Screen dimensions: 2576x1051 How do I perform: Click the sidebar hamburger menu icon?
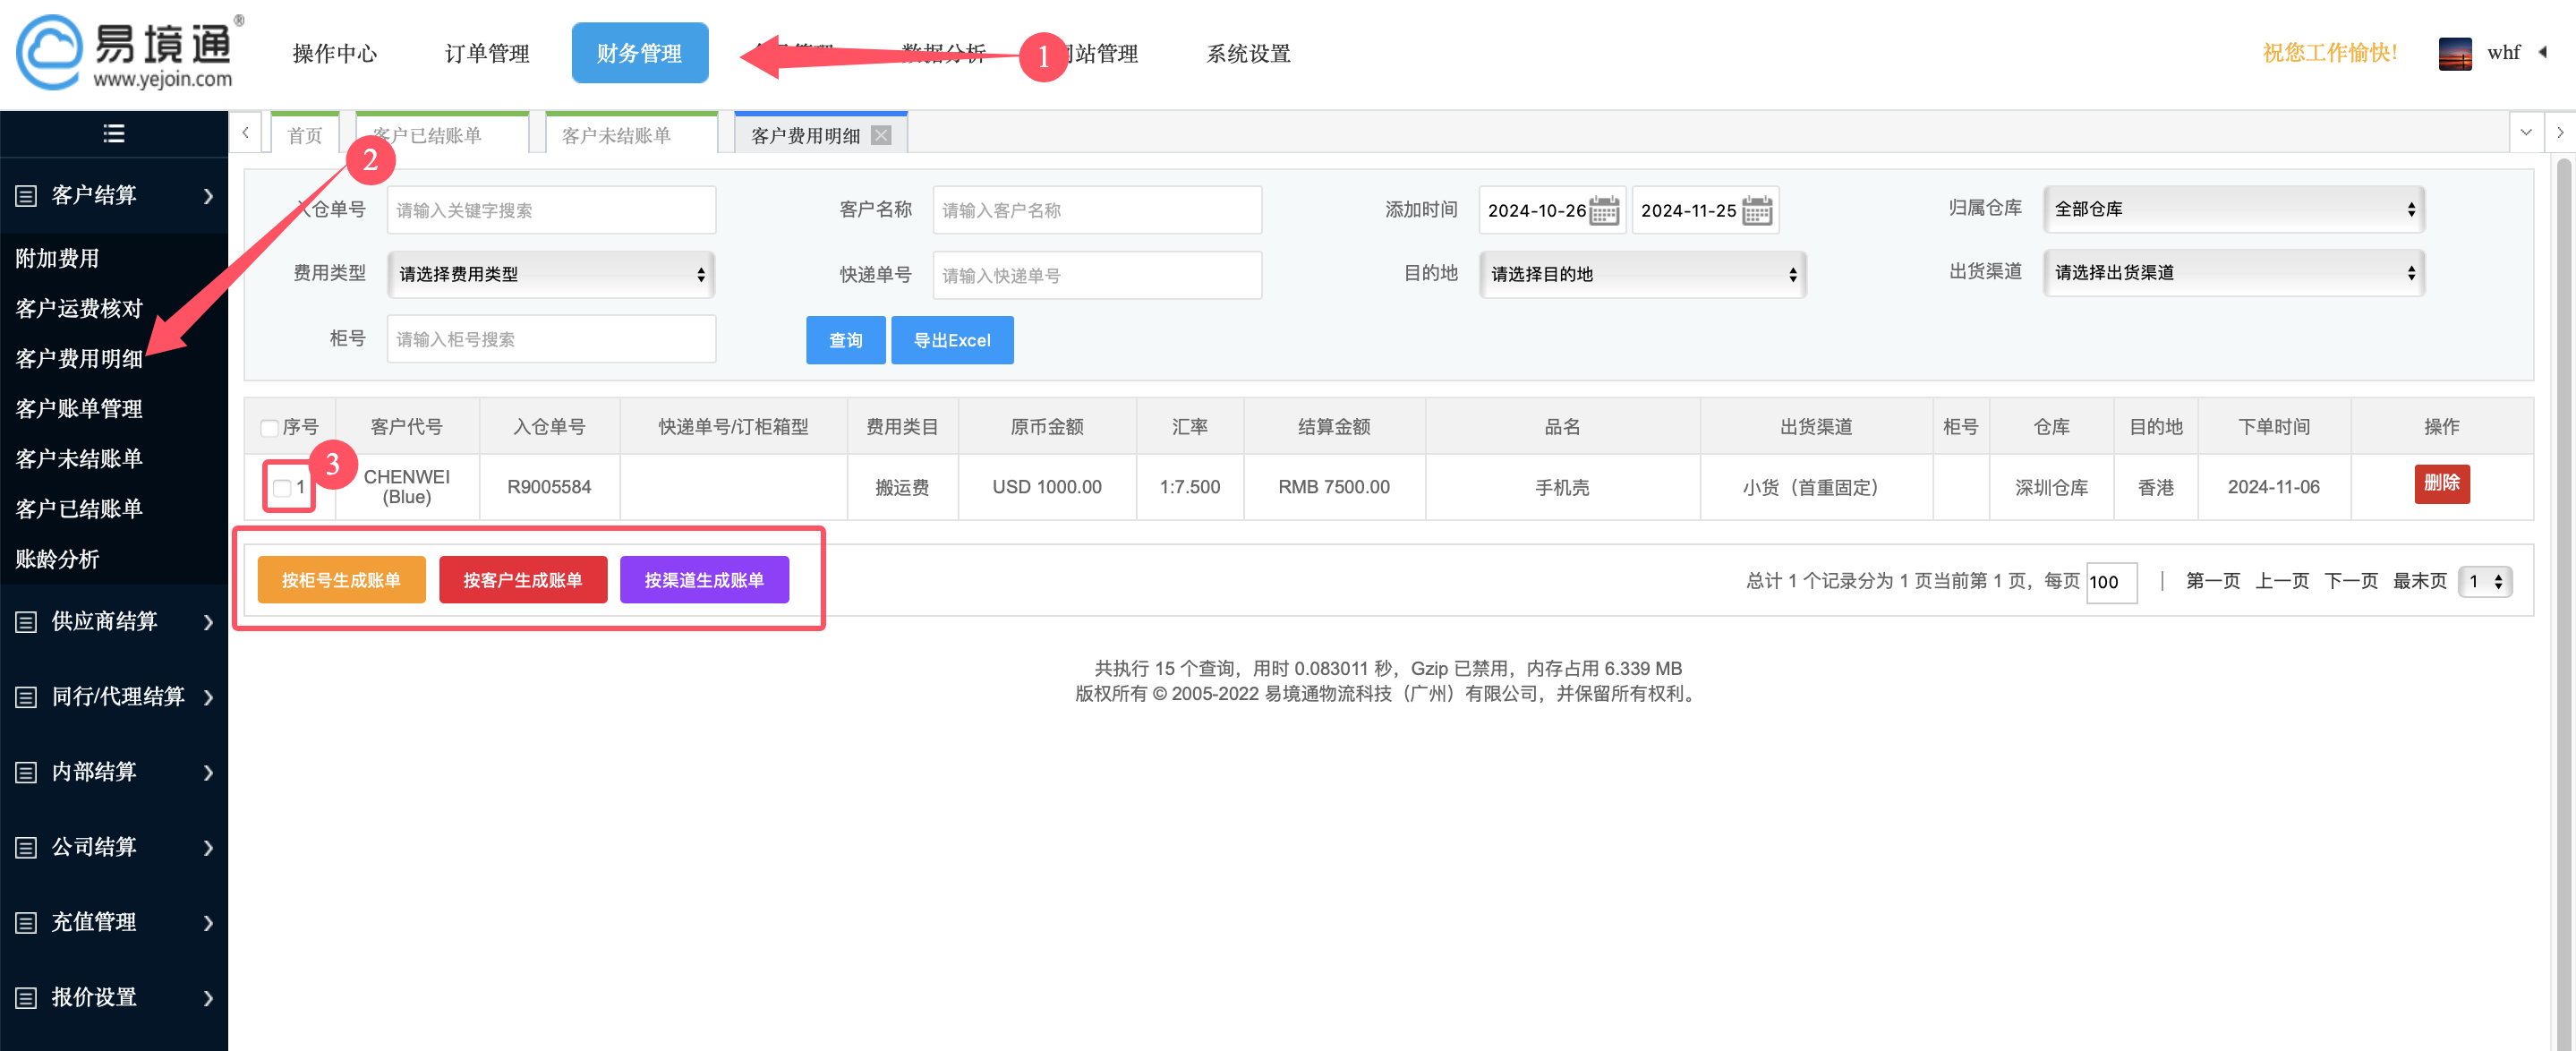pyautogui.click(x=113, y=133)
